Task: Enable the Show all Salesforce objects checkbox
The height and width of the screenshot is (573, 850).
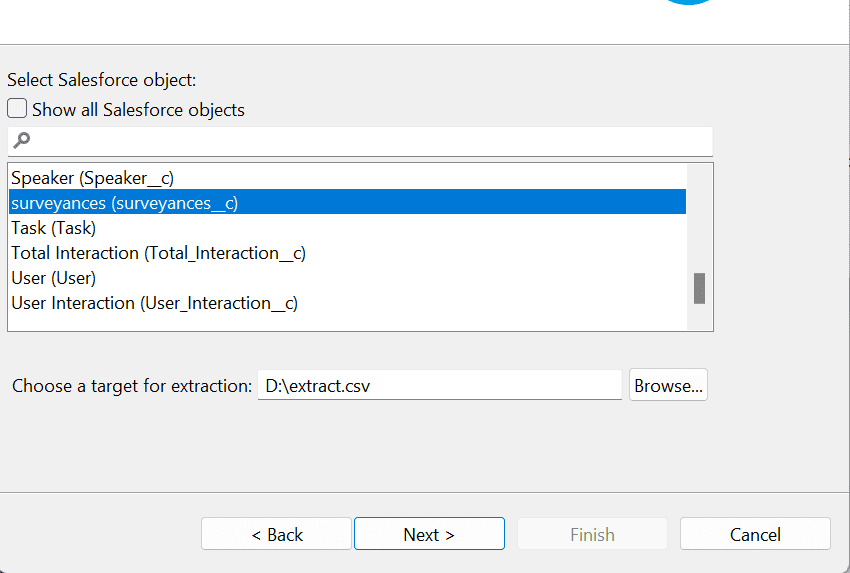Action: (x=18, y=109)
